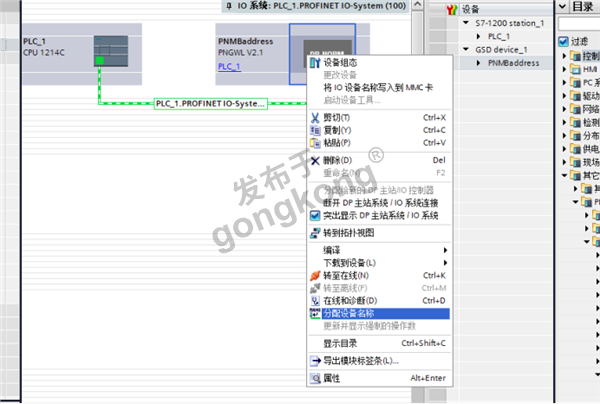
Task: Open the 下载到设备 submenu
Action: [379, 263]
